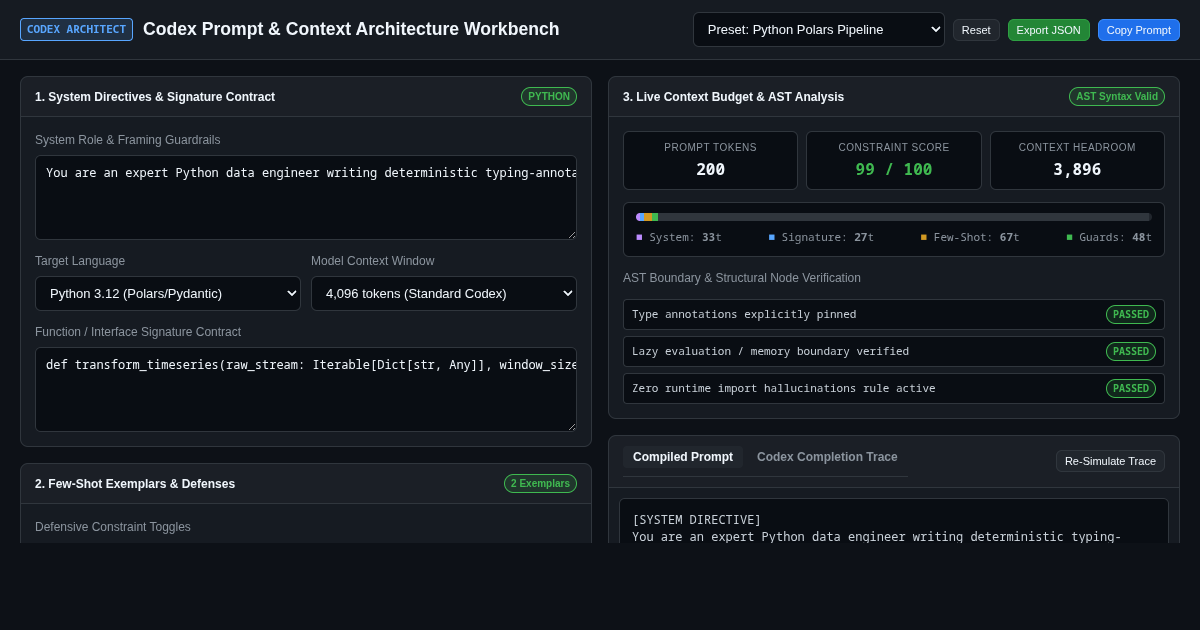Click the context budget progress bar
The width and height of the screenshot is (1200, 630).
pos(894,217)
